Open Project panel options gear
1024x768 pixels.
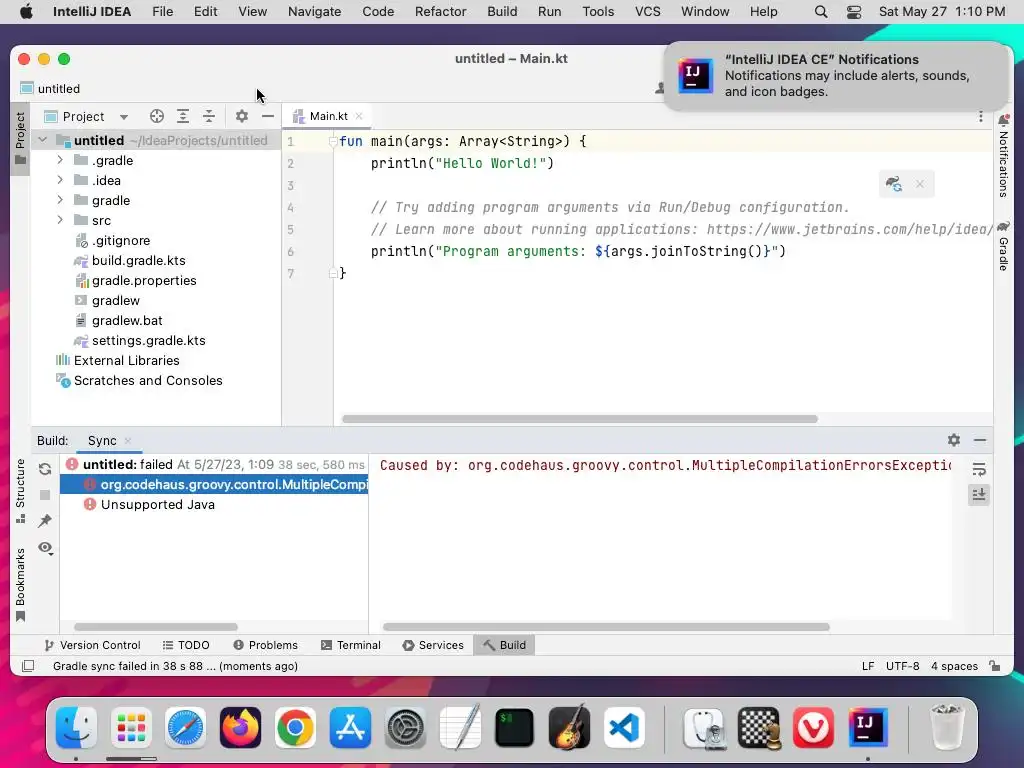242,116
